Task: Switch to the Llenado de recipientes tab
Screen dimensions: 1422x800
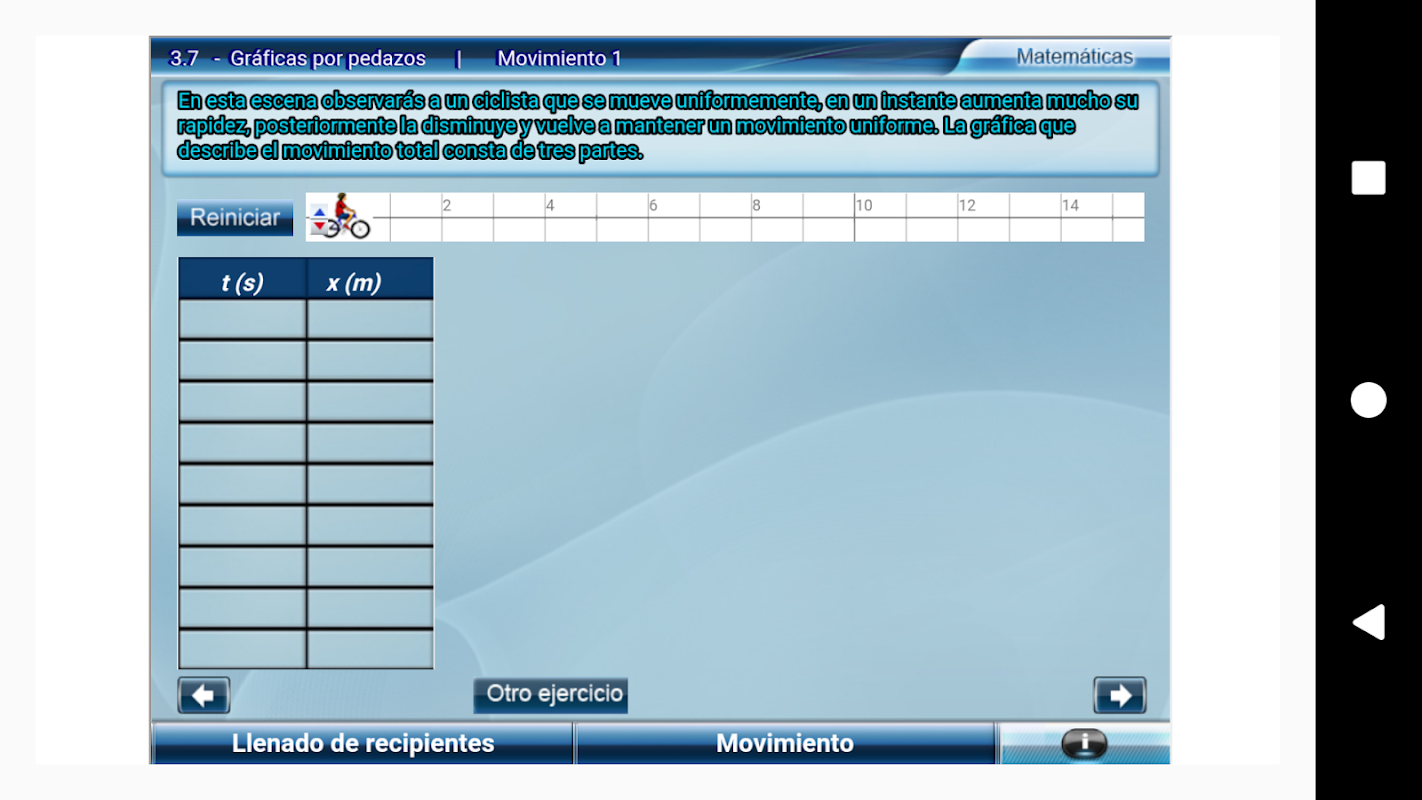Action: (x=363, y=743)
